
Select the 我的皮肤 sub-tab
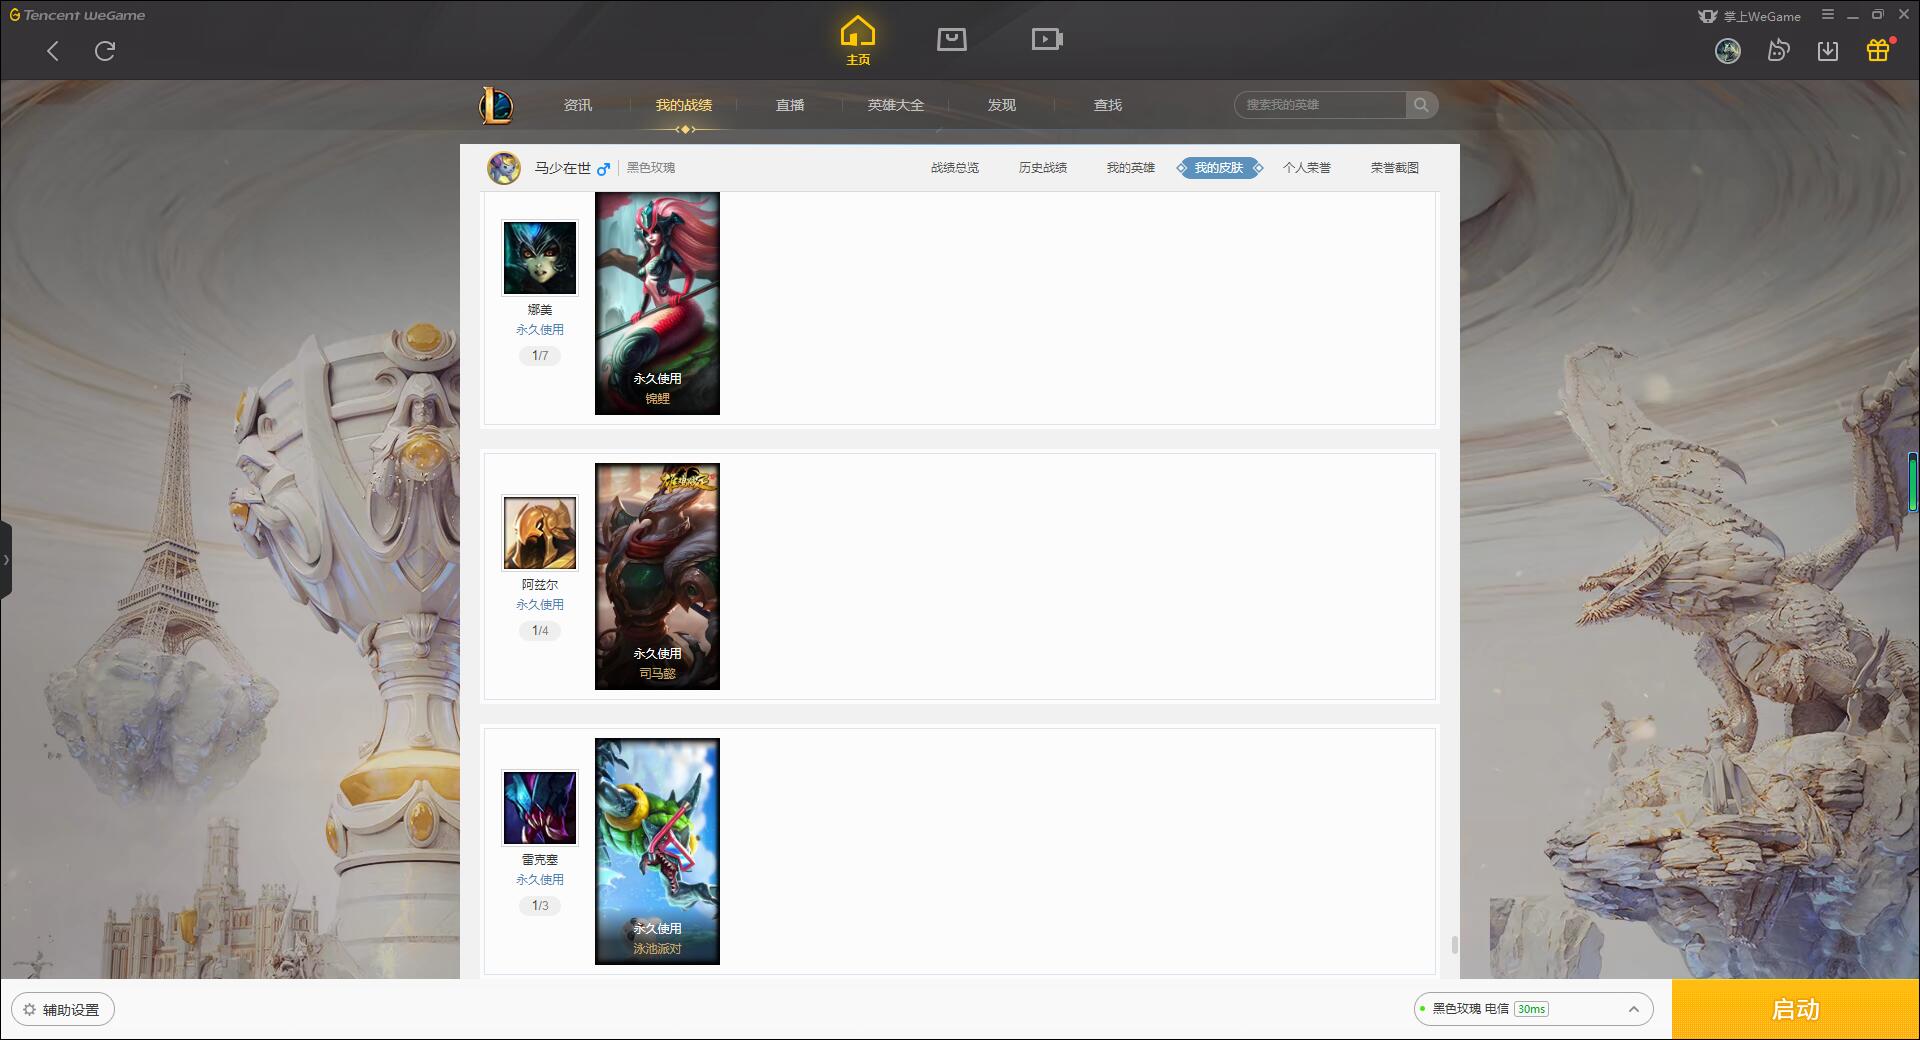pos(1219,168)
